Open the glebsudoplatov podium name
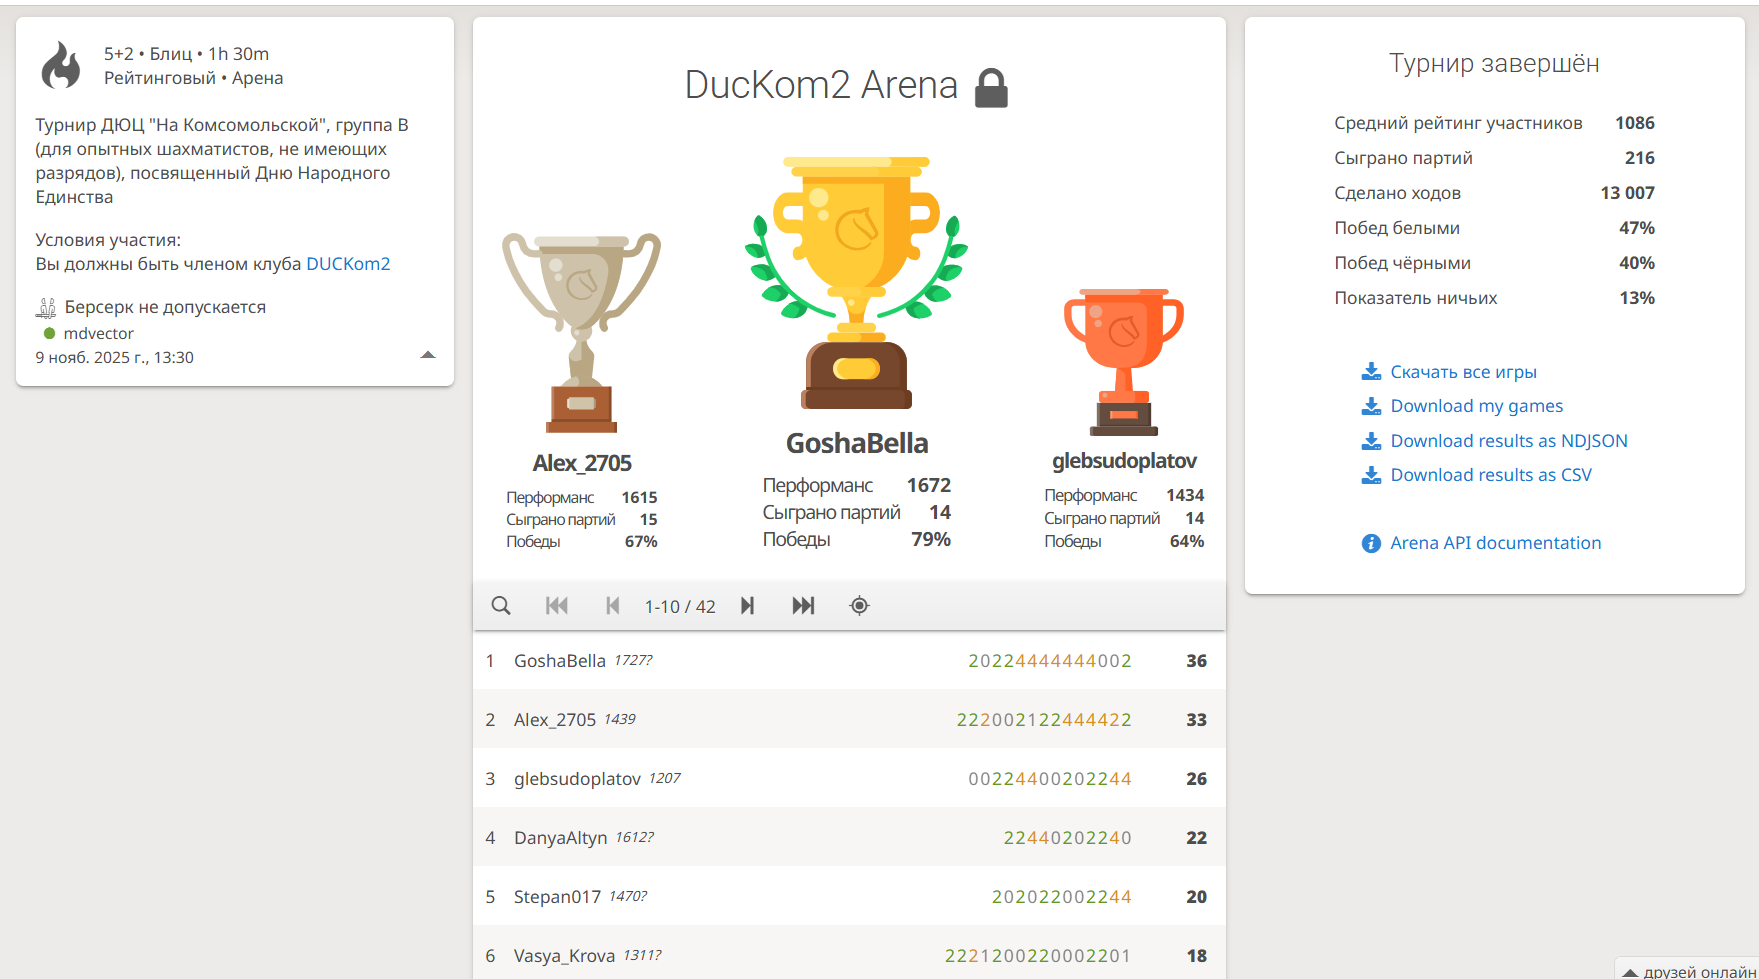 tap(1124, 461)
